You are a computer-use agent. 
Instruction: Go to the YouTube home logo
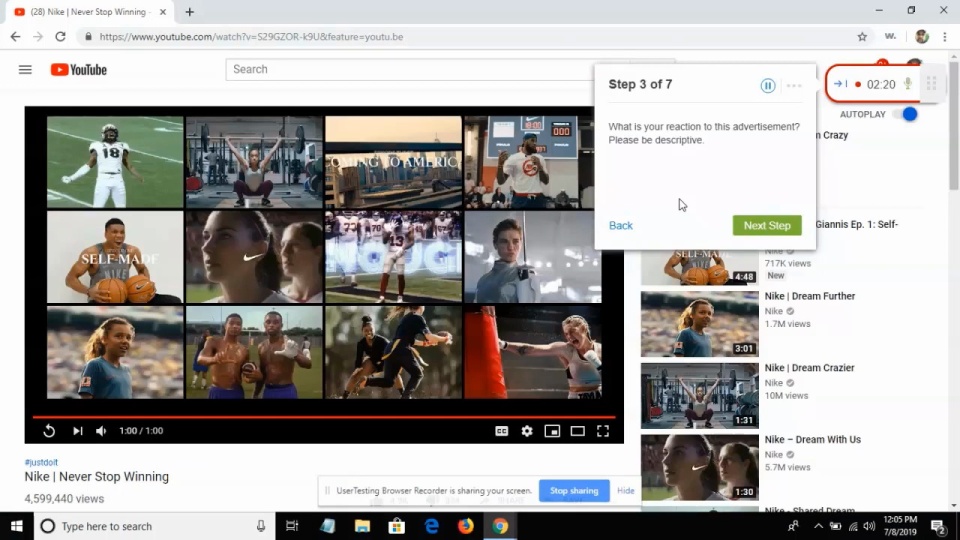[x=78, y=70]
